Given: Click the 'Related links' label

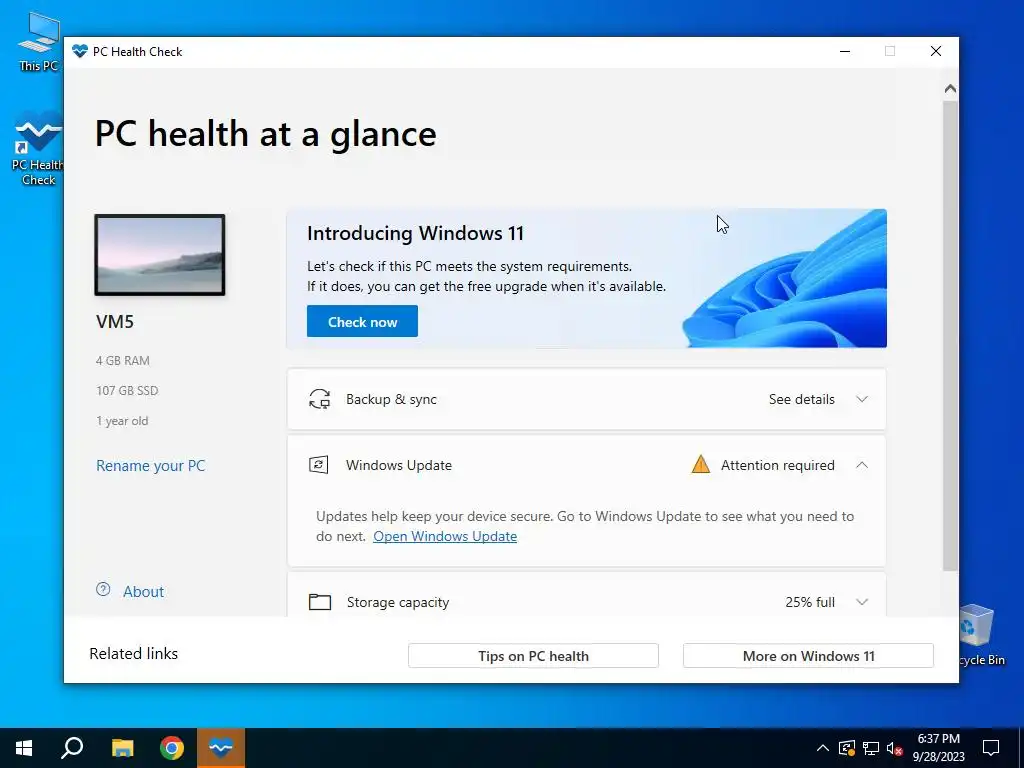Looking at the screenshot, I should coord(133,654).
